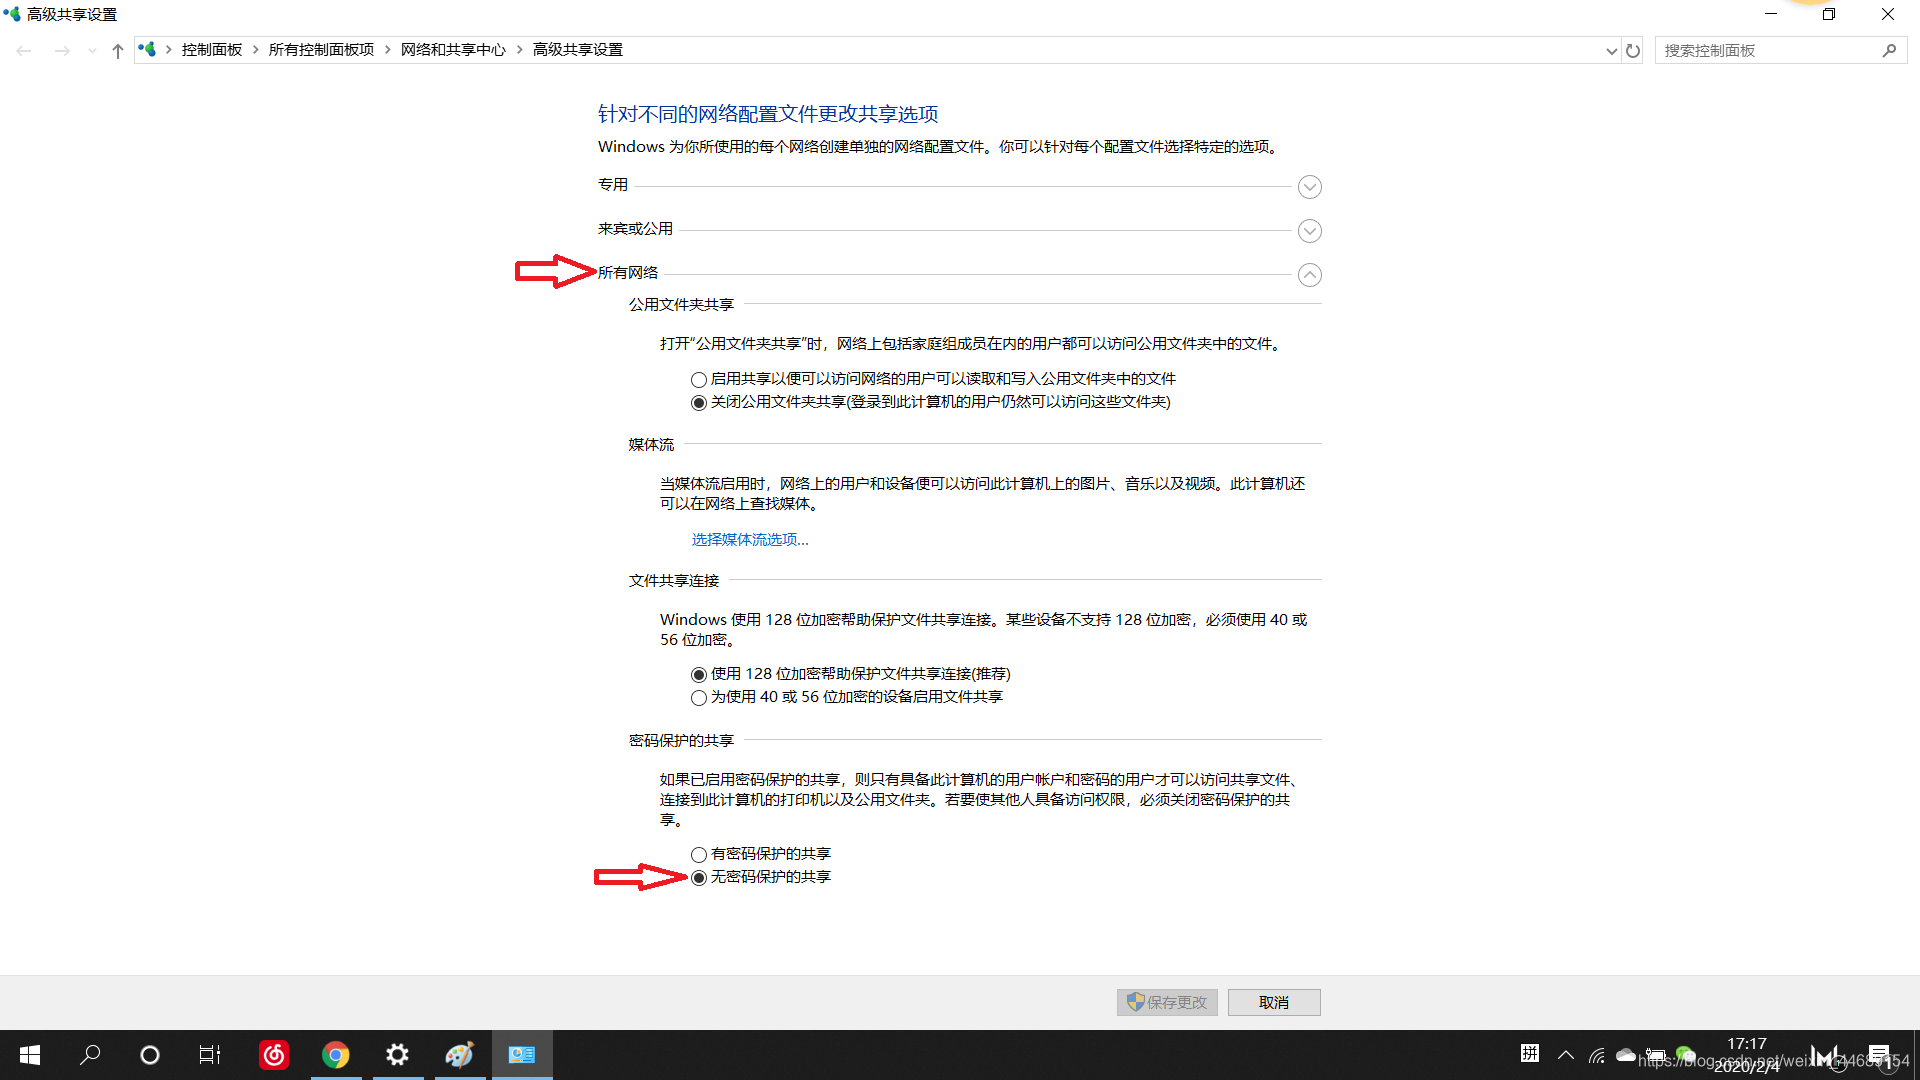The height and width of the screenshot is (1080, 1920).
Task: Open address bar history dropdown arrow
Action: pos(1611,50)
